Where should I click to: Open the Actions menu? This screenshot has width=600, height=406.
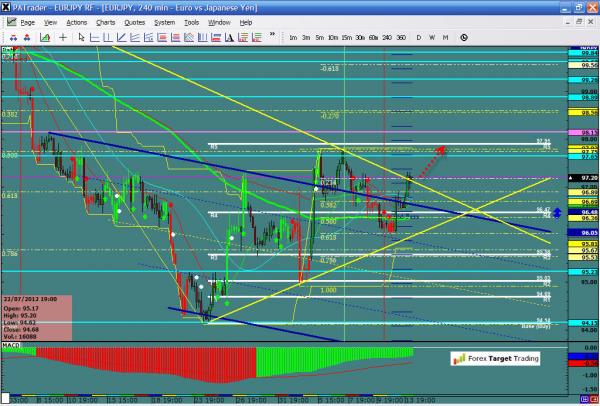tap(76, 22)
